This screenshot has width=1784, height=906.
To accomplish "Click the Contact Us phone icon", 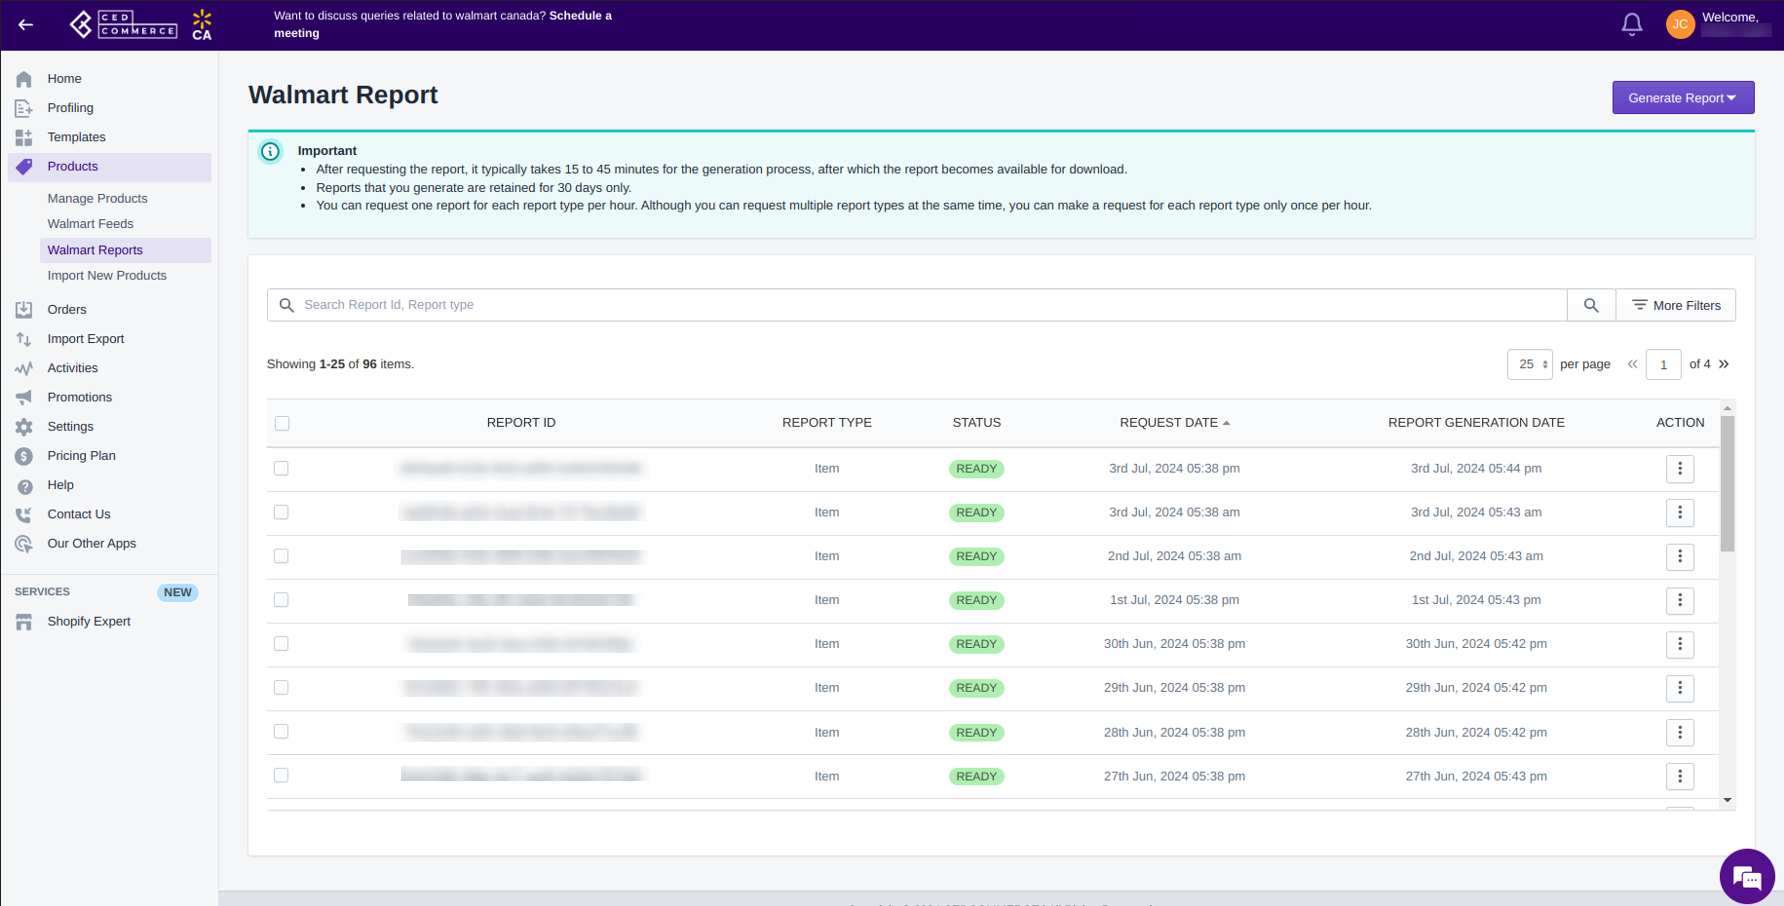I will (24, 515).
